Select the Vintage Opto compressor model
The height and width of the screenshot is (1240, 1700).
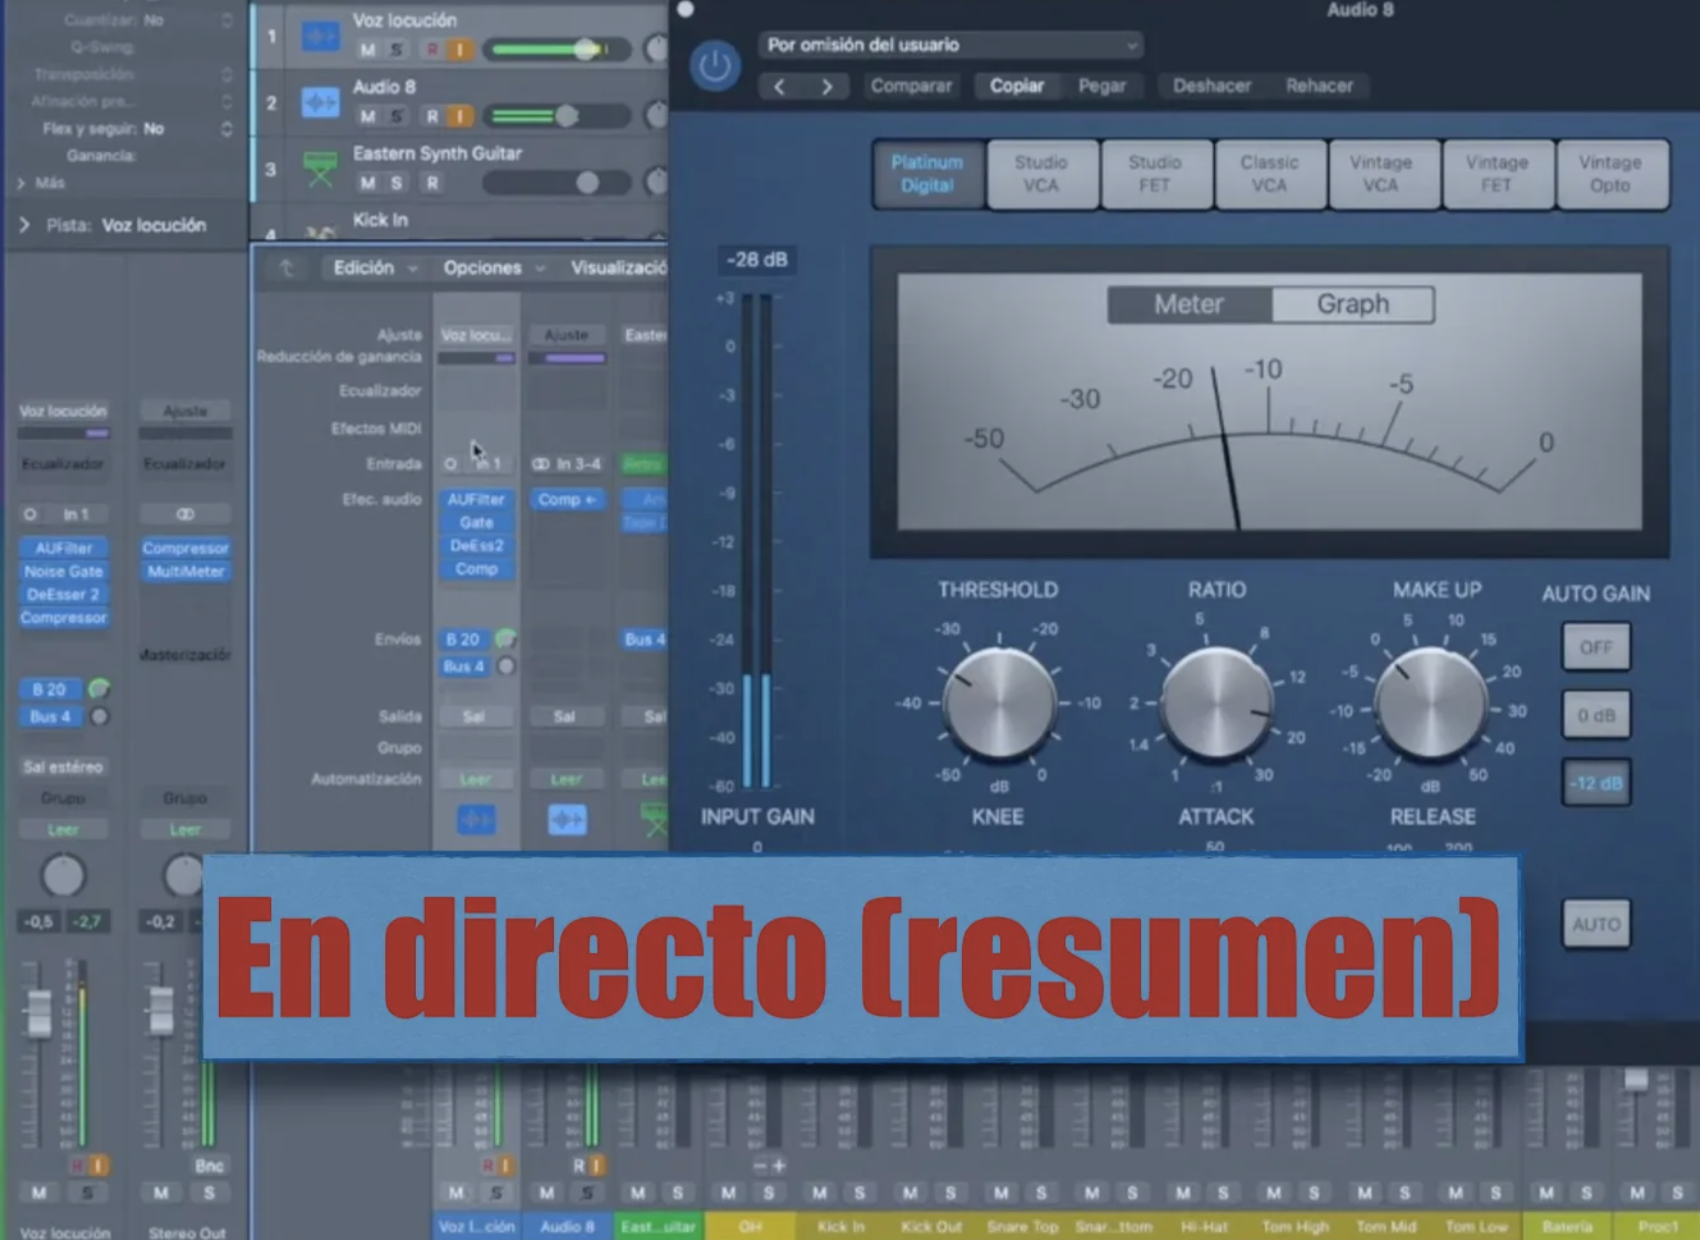click(x=1609, y=174)
